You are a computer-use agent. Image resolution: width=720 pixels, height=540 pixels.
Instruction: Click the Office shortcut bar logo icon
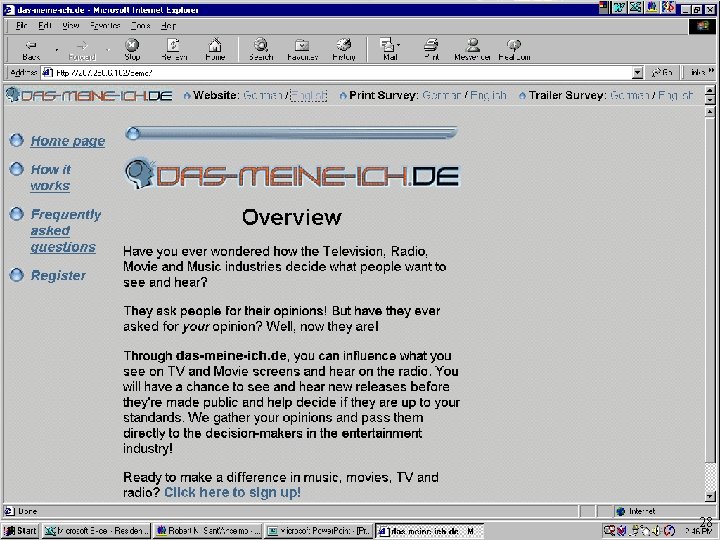pos(604,8)
